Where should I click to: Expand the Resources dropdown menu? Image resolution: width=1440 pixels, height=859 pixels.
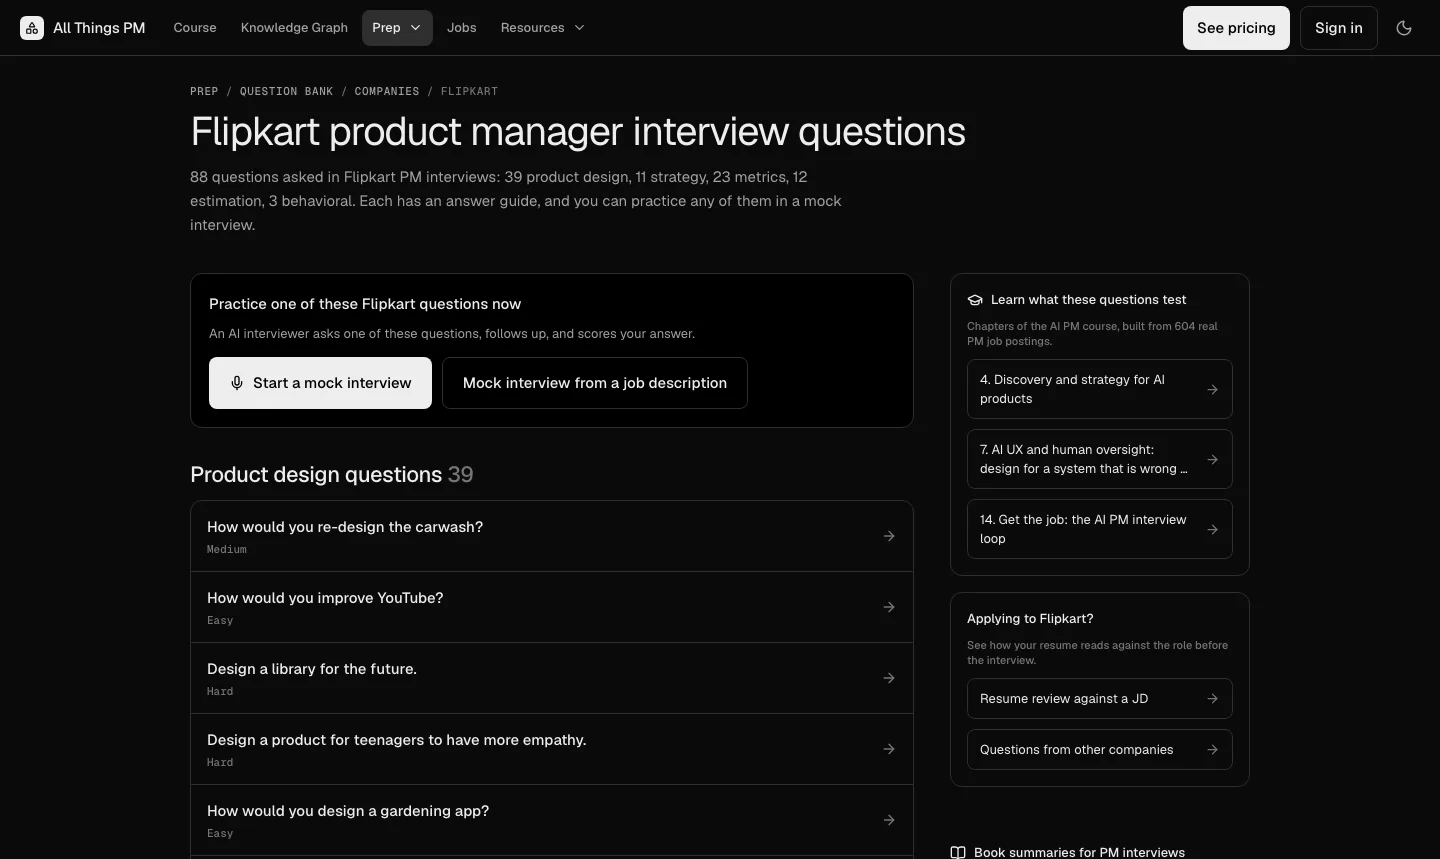pyautogui.click(x=543, y=28)
